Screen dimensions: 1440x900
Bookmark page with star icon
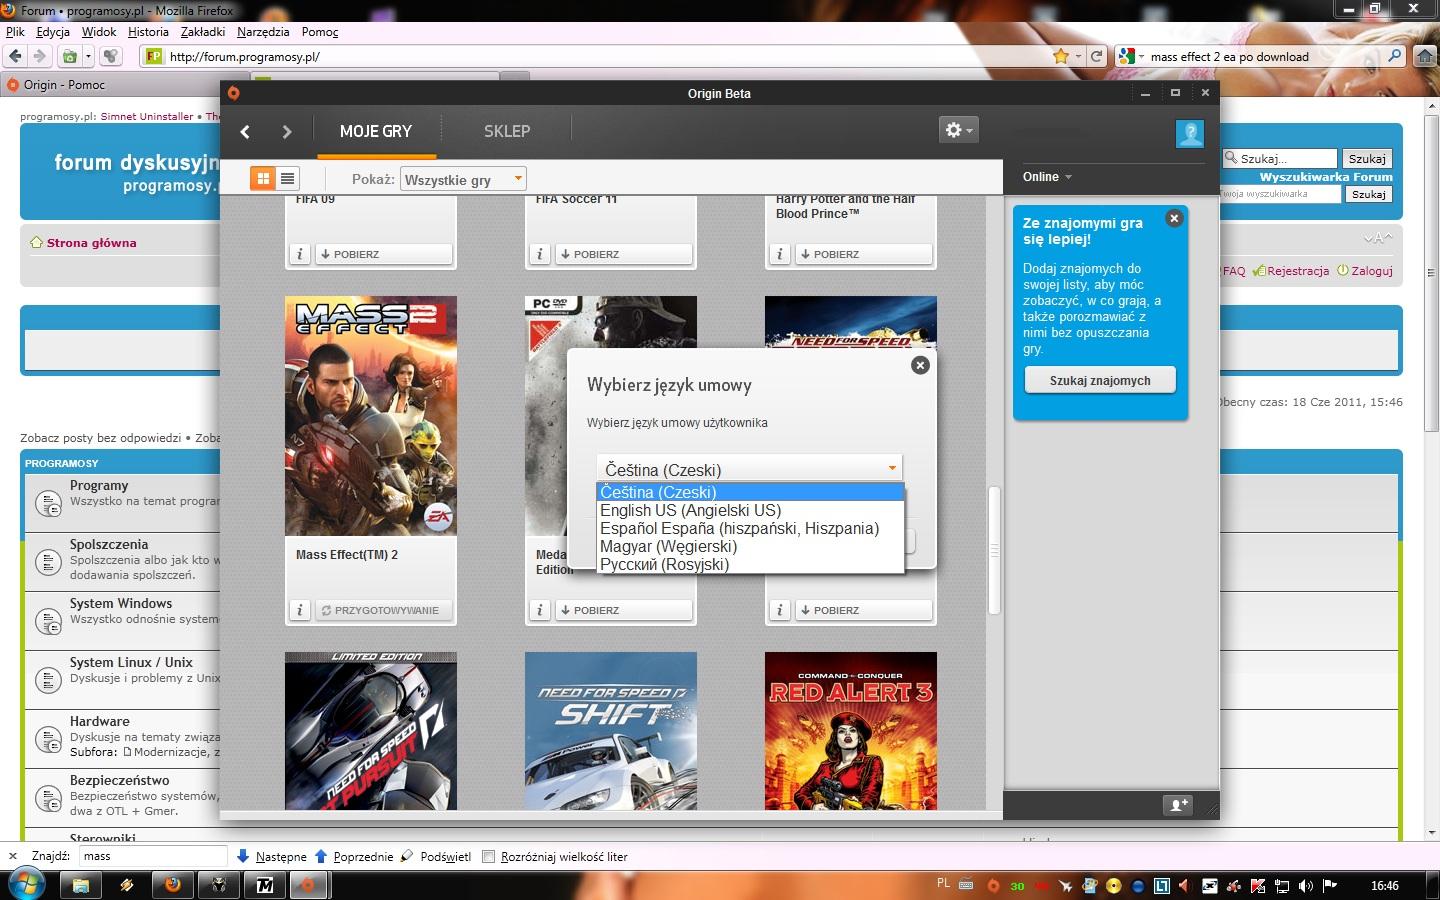click(x=1061, y=56)
